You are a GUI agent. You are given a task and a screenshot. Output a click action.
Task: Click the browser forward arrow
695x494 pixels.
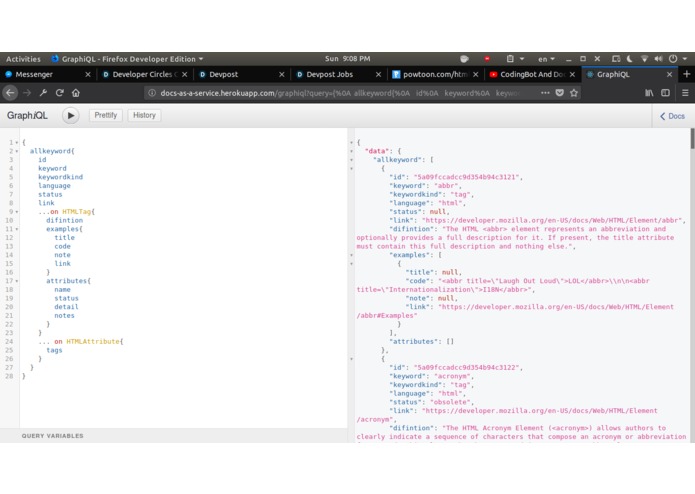click(27, 93)
